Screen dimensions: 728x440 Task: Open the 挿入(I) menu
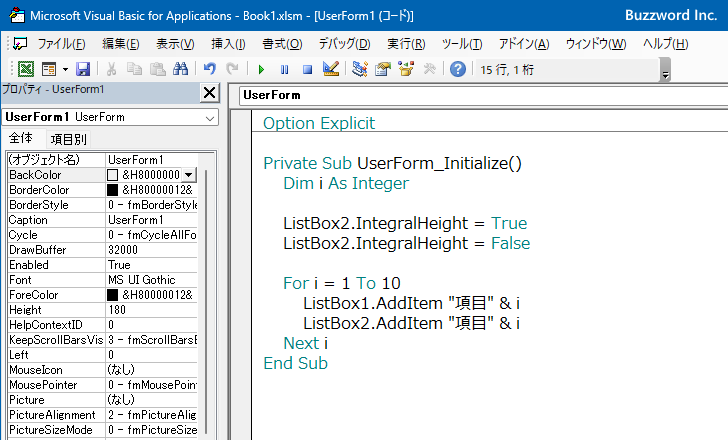pos(228,44)
